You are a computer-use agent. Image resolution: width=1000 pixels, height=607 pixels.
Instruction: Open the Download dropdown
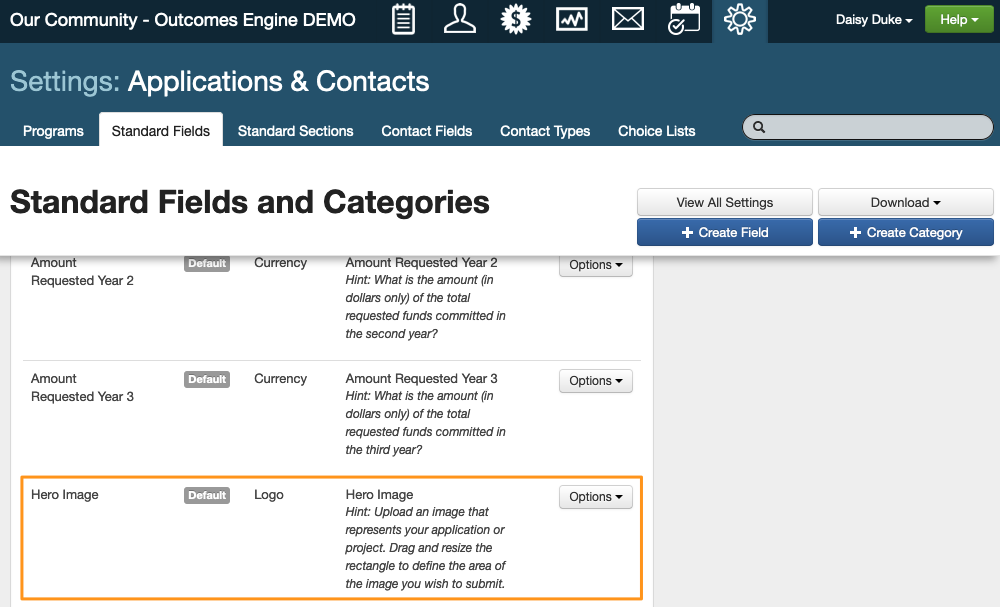[x=905, y=202]
